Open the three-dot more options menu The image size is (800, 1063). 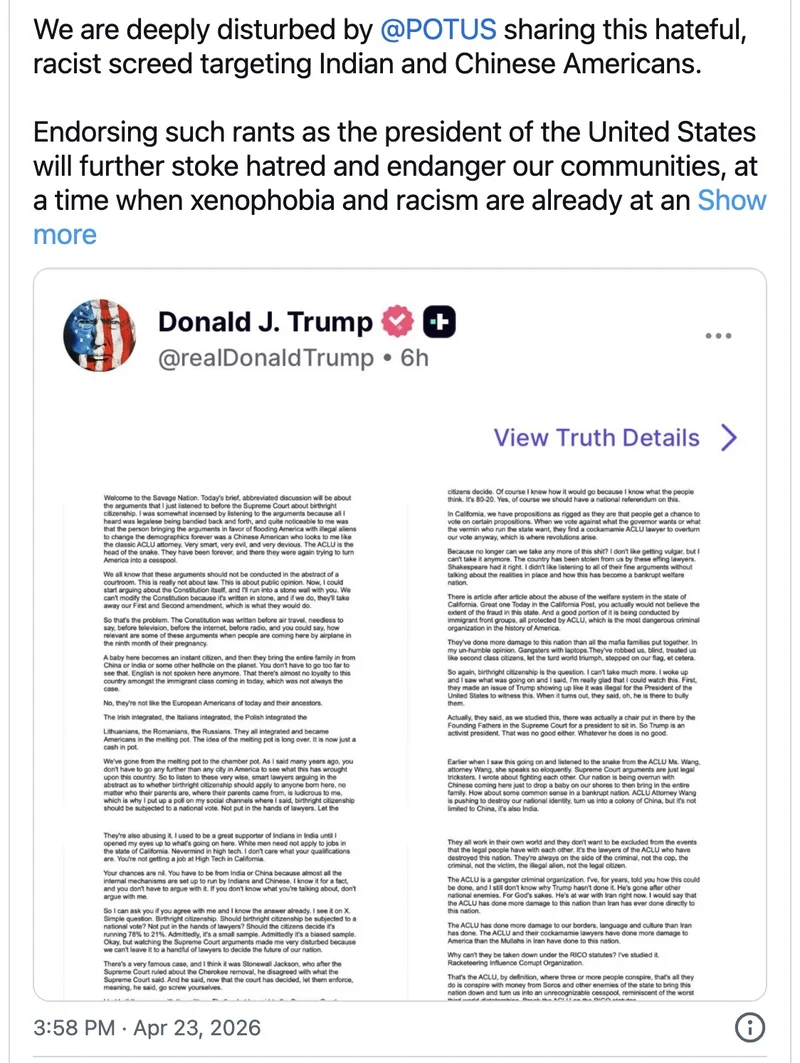coord(718,336)
